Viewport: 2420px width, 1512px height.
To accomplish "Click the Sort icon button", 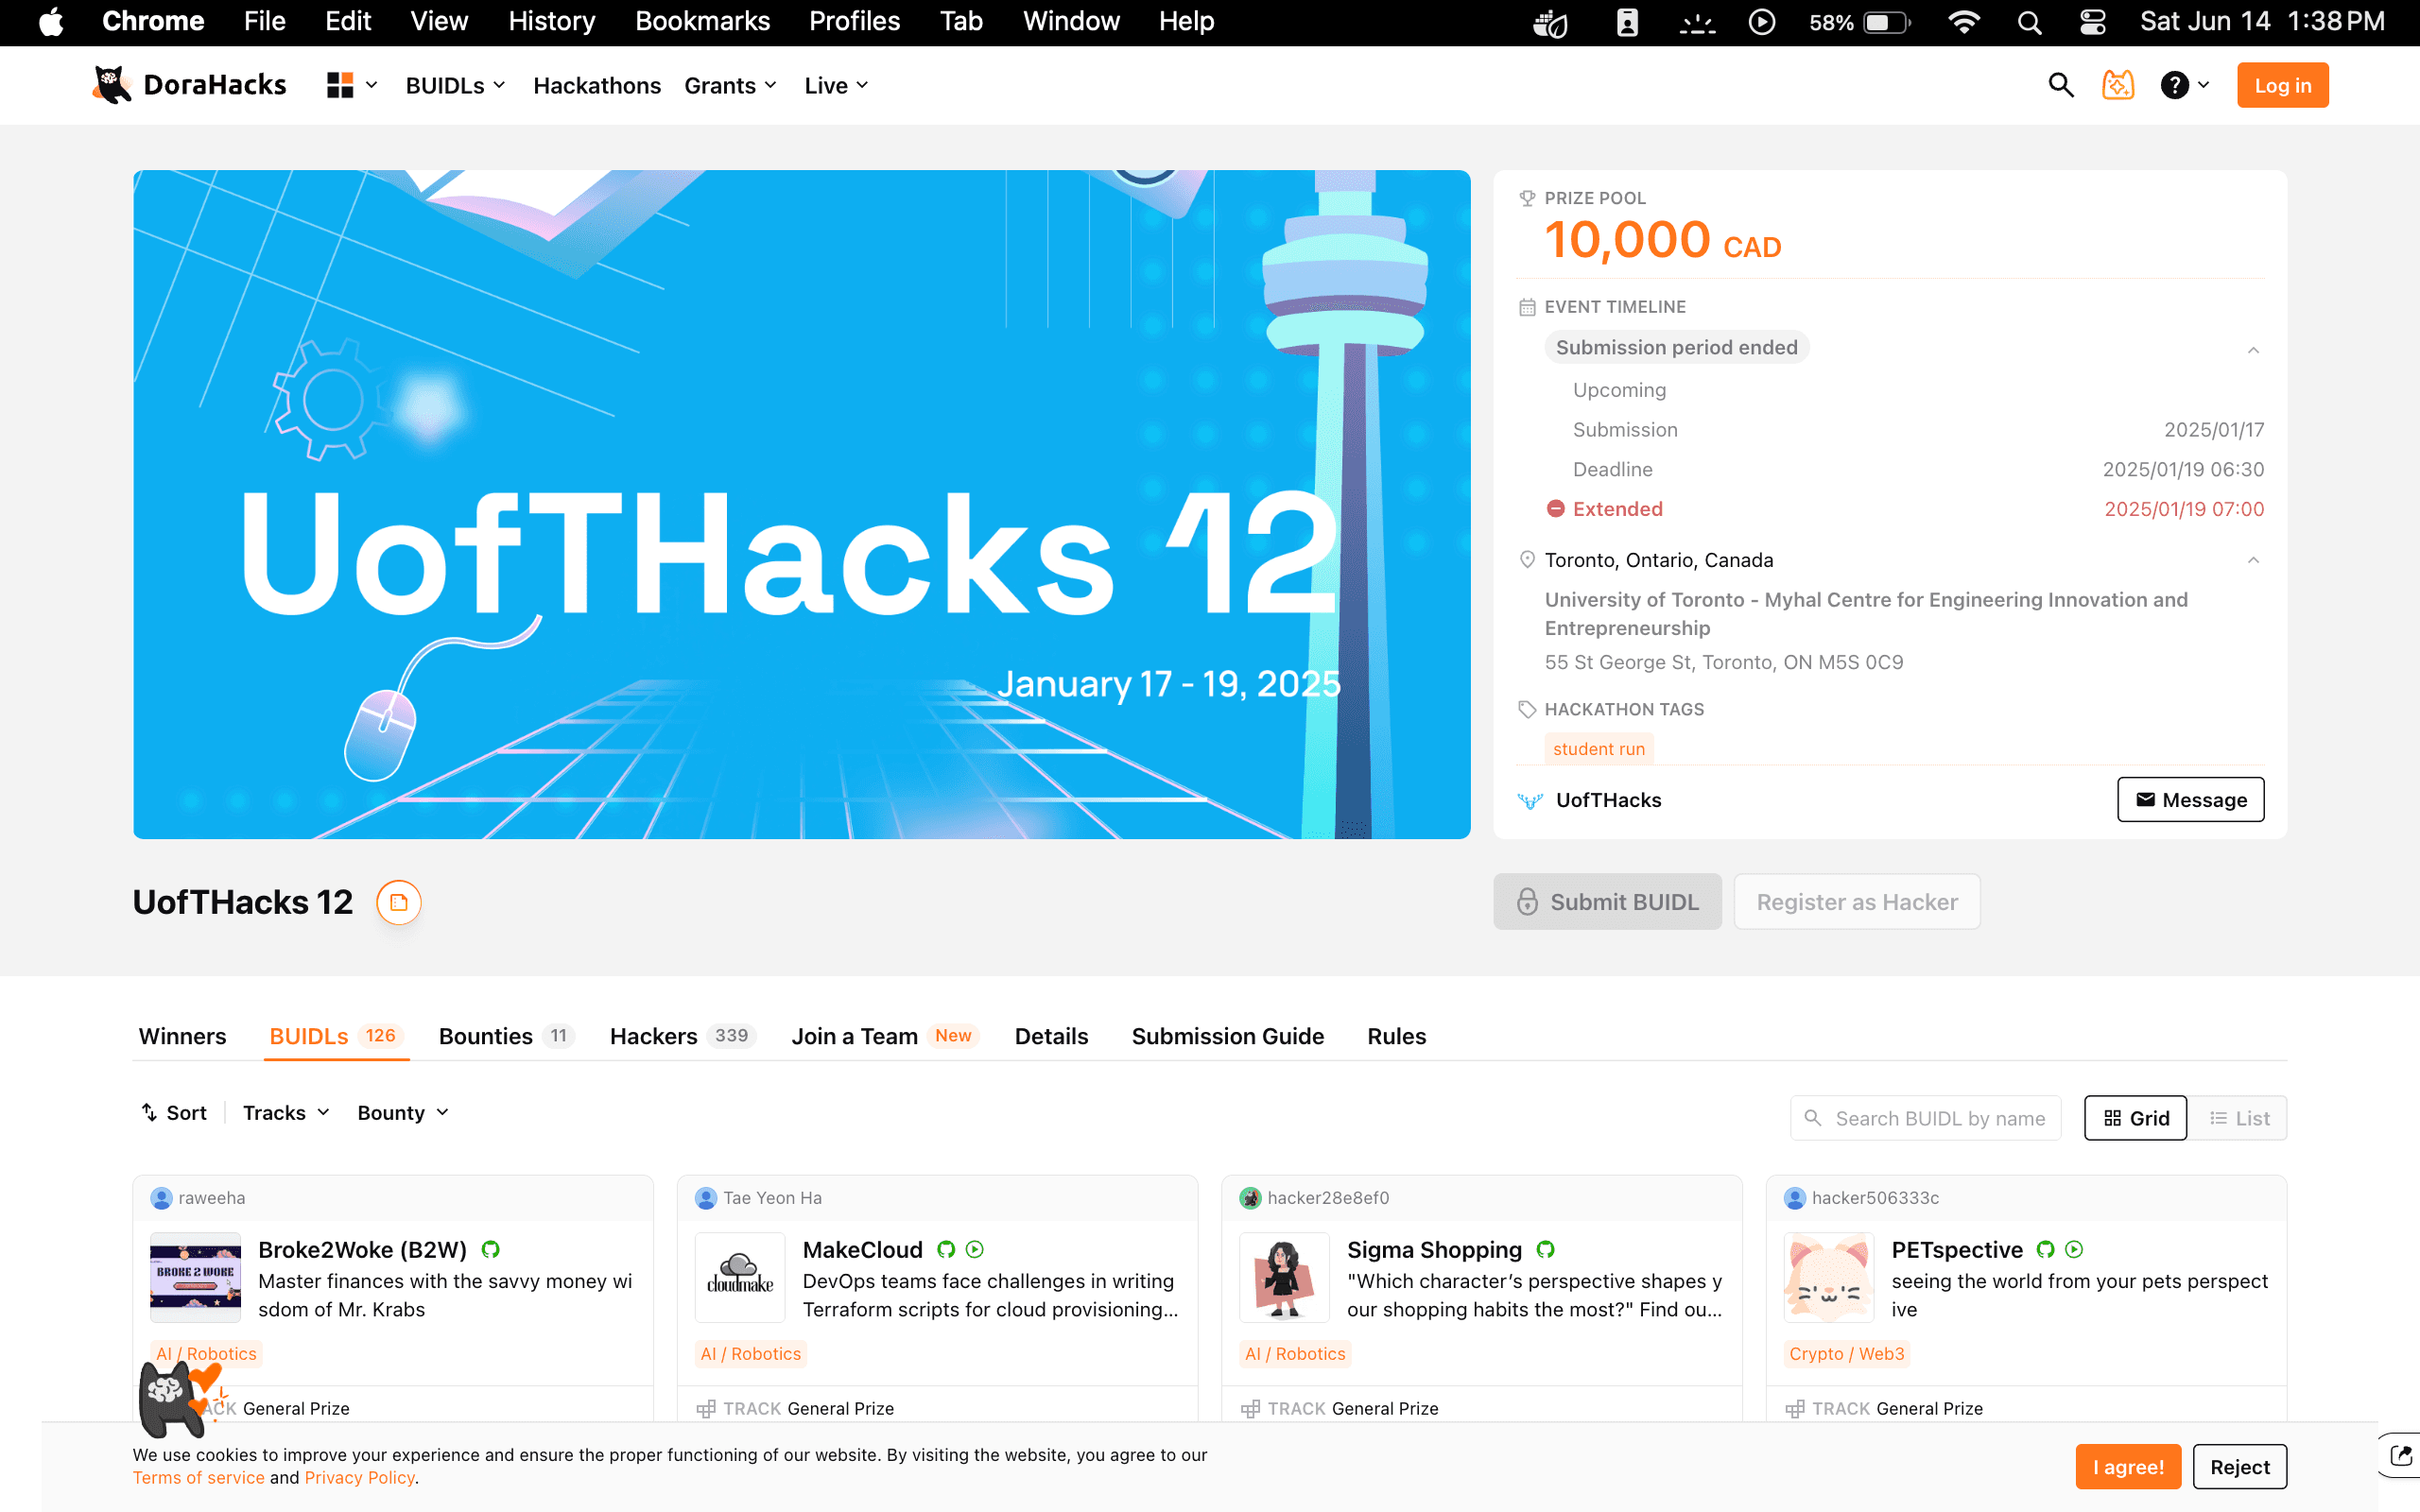I will (x=174, y=1113).
